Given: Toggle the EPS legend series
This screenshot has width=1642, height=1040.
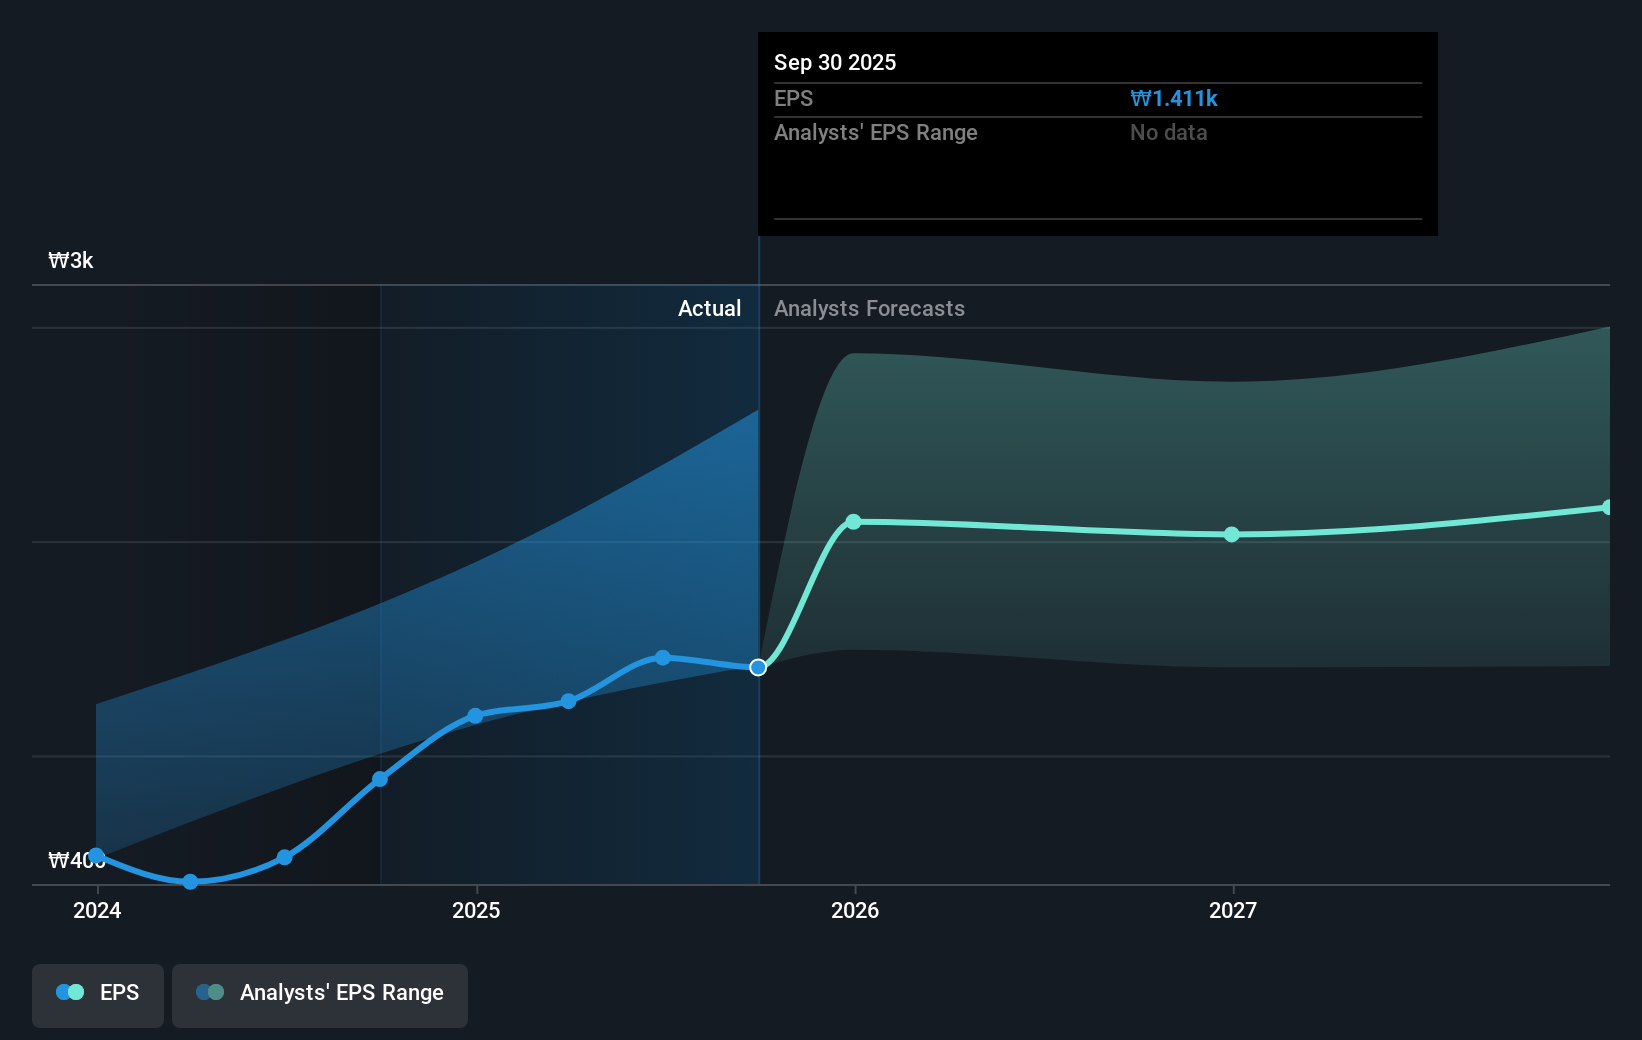Looking at the screenshot, I should tap(98, 995).
